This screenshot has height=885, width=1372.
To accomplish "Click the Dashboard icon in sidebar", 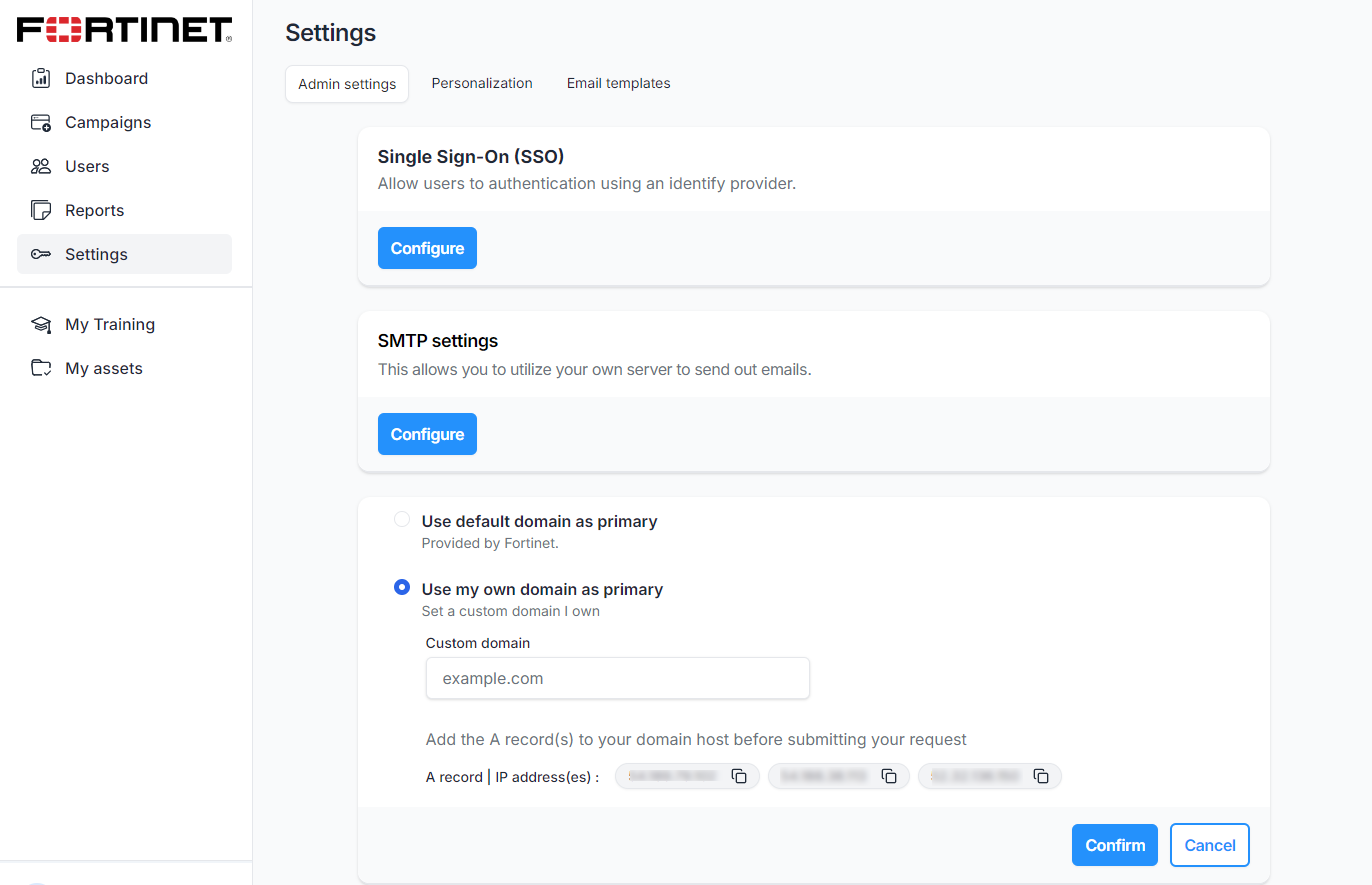I will [x=41, y=78].
